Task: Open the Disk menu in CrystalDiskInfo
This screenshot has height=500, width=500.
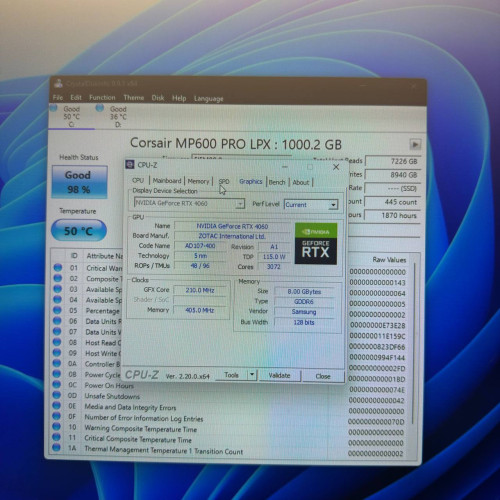Action: click(x=158, y=98)
